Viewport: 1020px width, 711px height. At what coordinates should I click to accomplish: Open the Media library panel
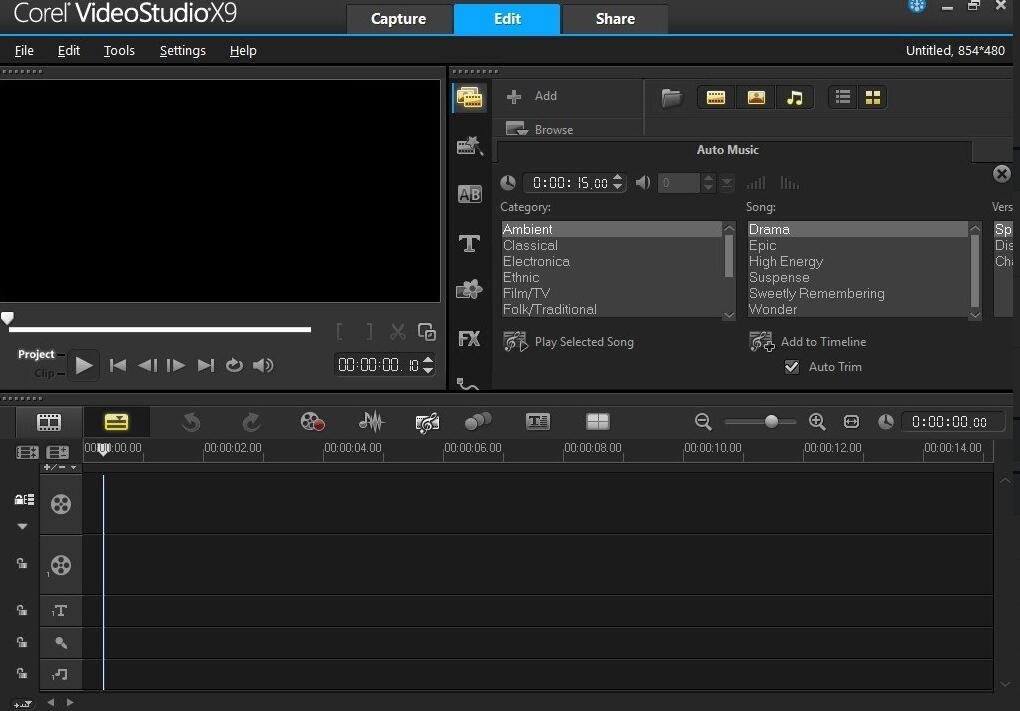point(469,97)
